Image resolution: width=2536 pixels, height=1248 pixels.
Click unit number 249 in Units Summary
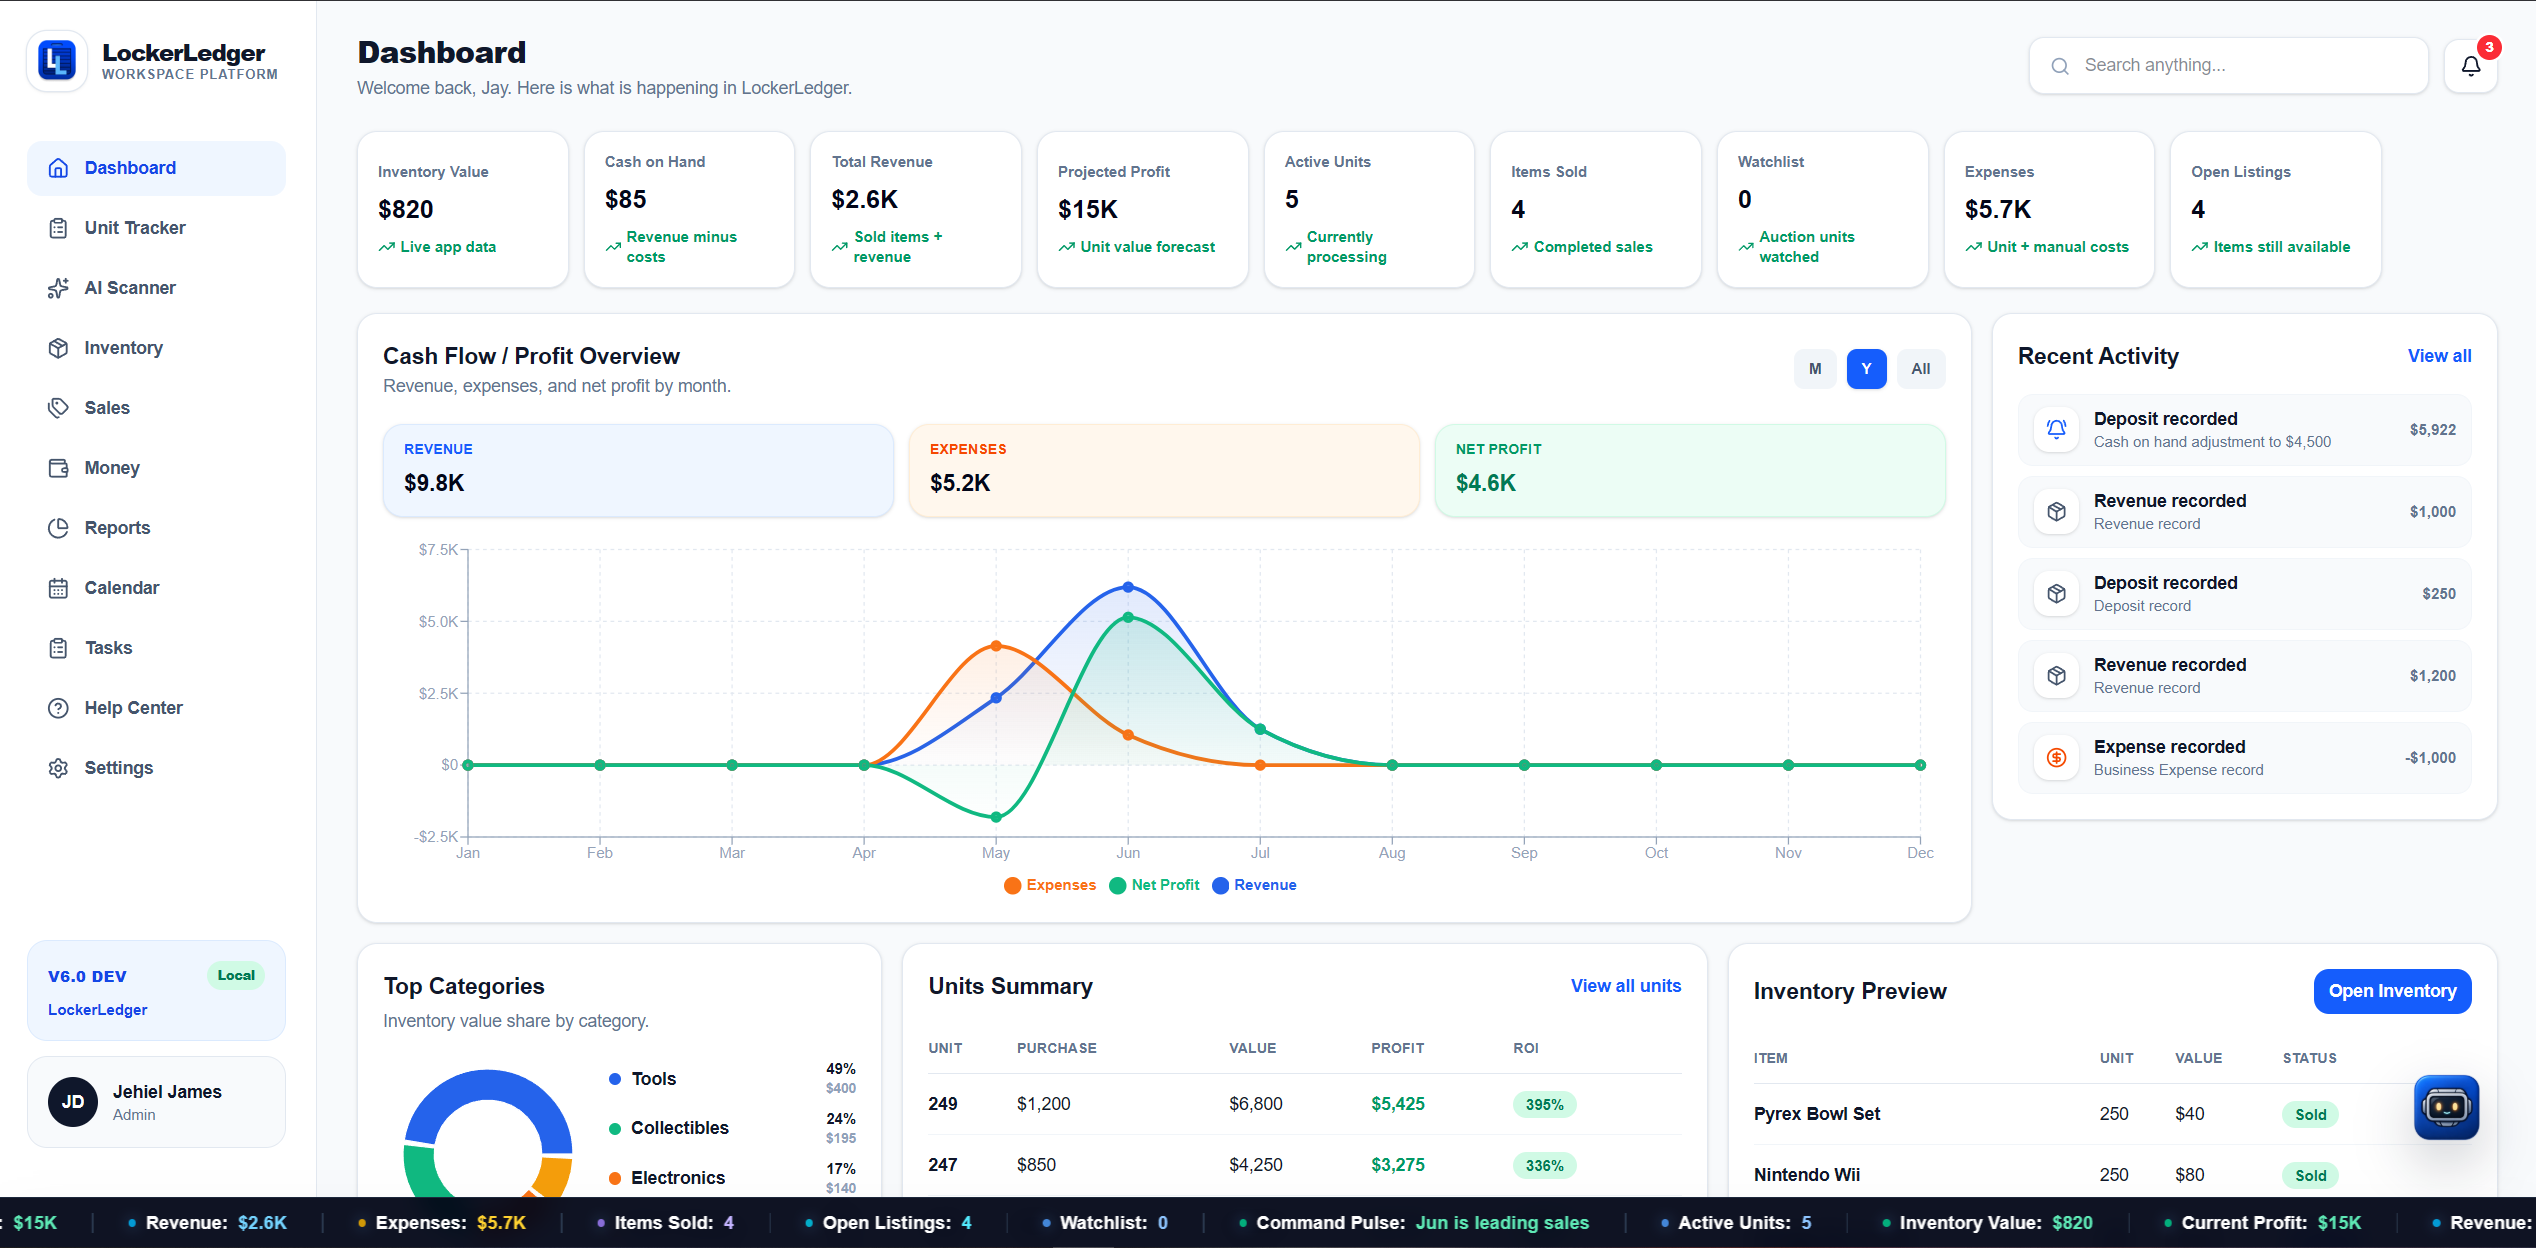pyautogui.click(x=942, y=1104)
